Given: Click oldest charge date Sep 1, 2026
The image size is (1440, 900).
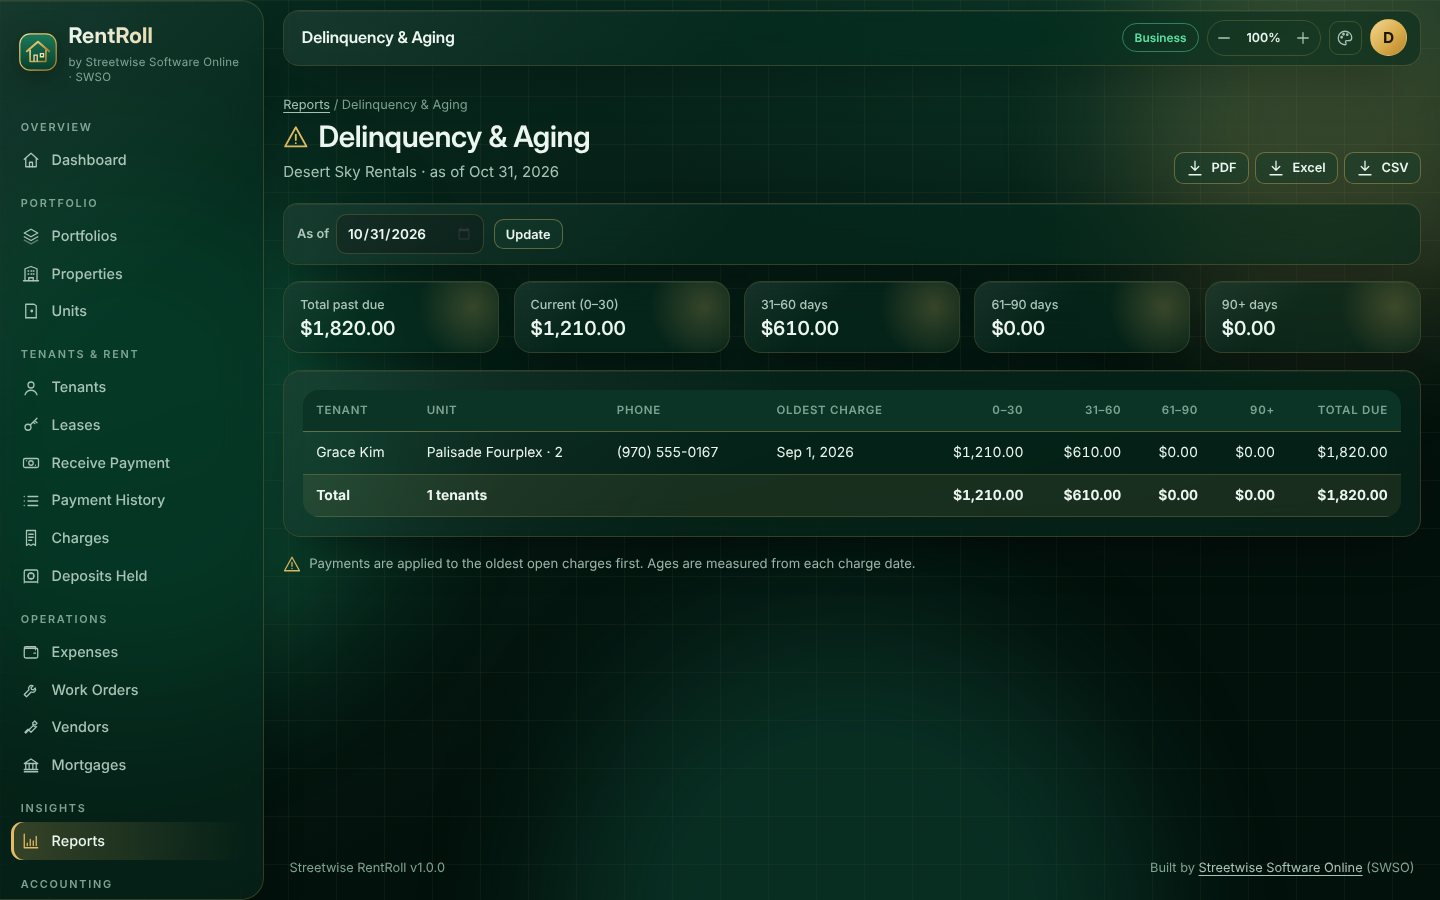Looking at the screenshot, I should click(815, 452).
